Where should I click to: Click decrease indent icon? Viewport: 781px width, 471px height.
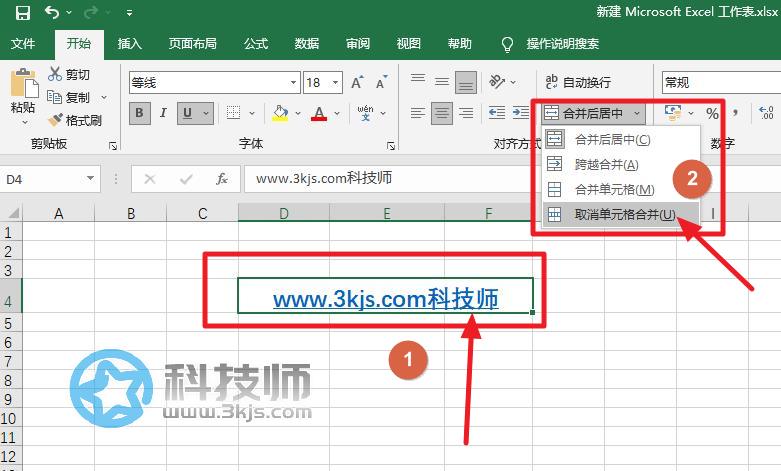coord(497,113)
